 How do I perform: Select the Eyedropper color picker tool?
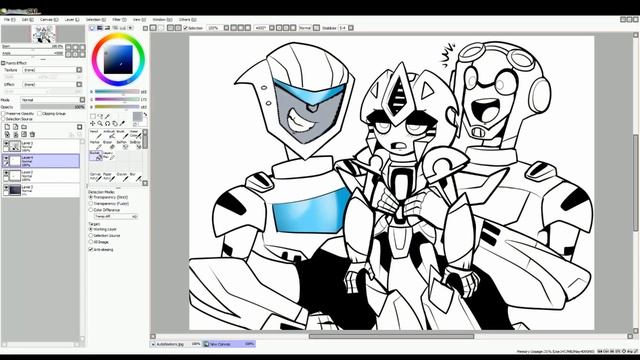122,123
